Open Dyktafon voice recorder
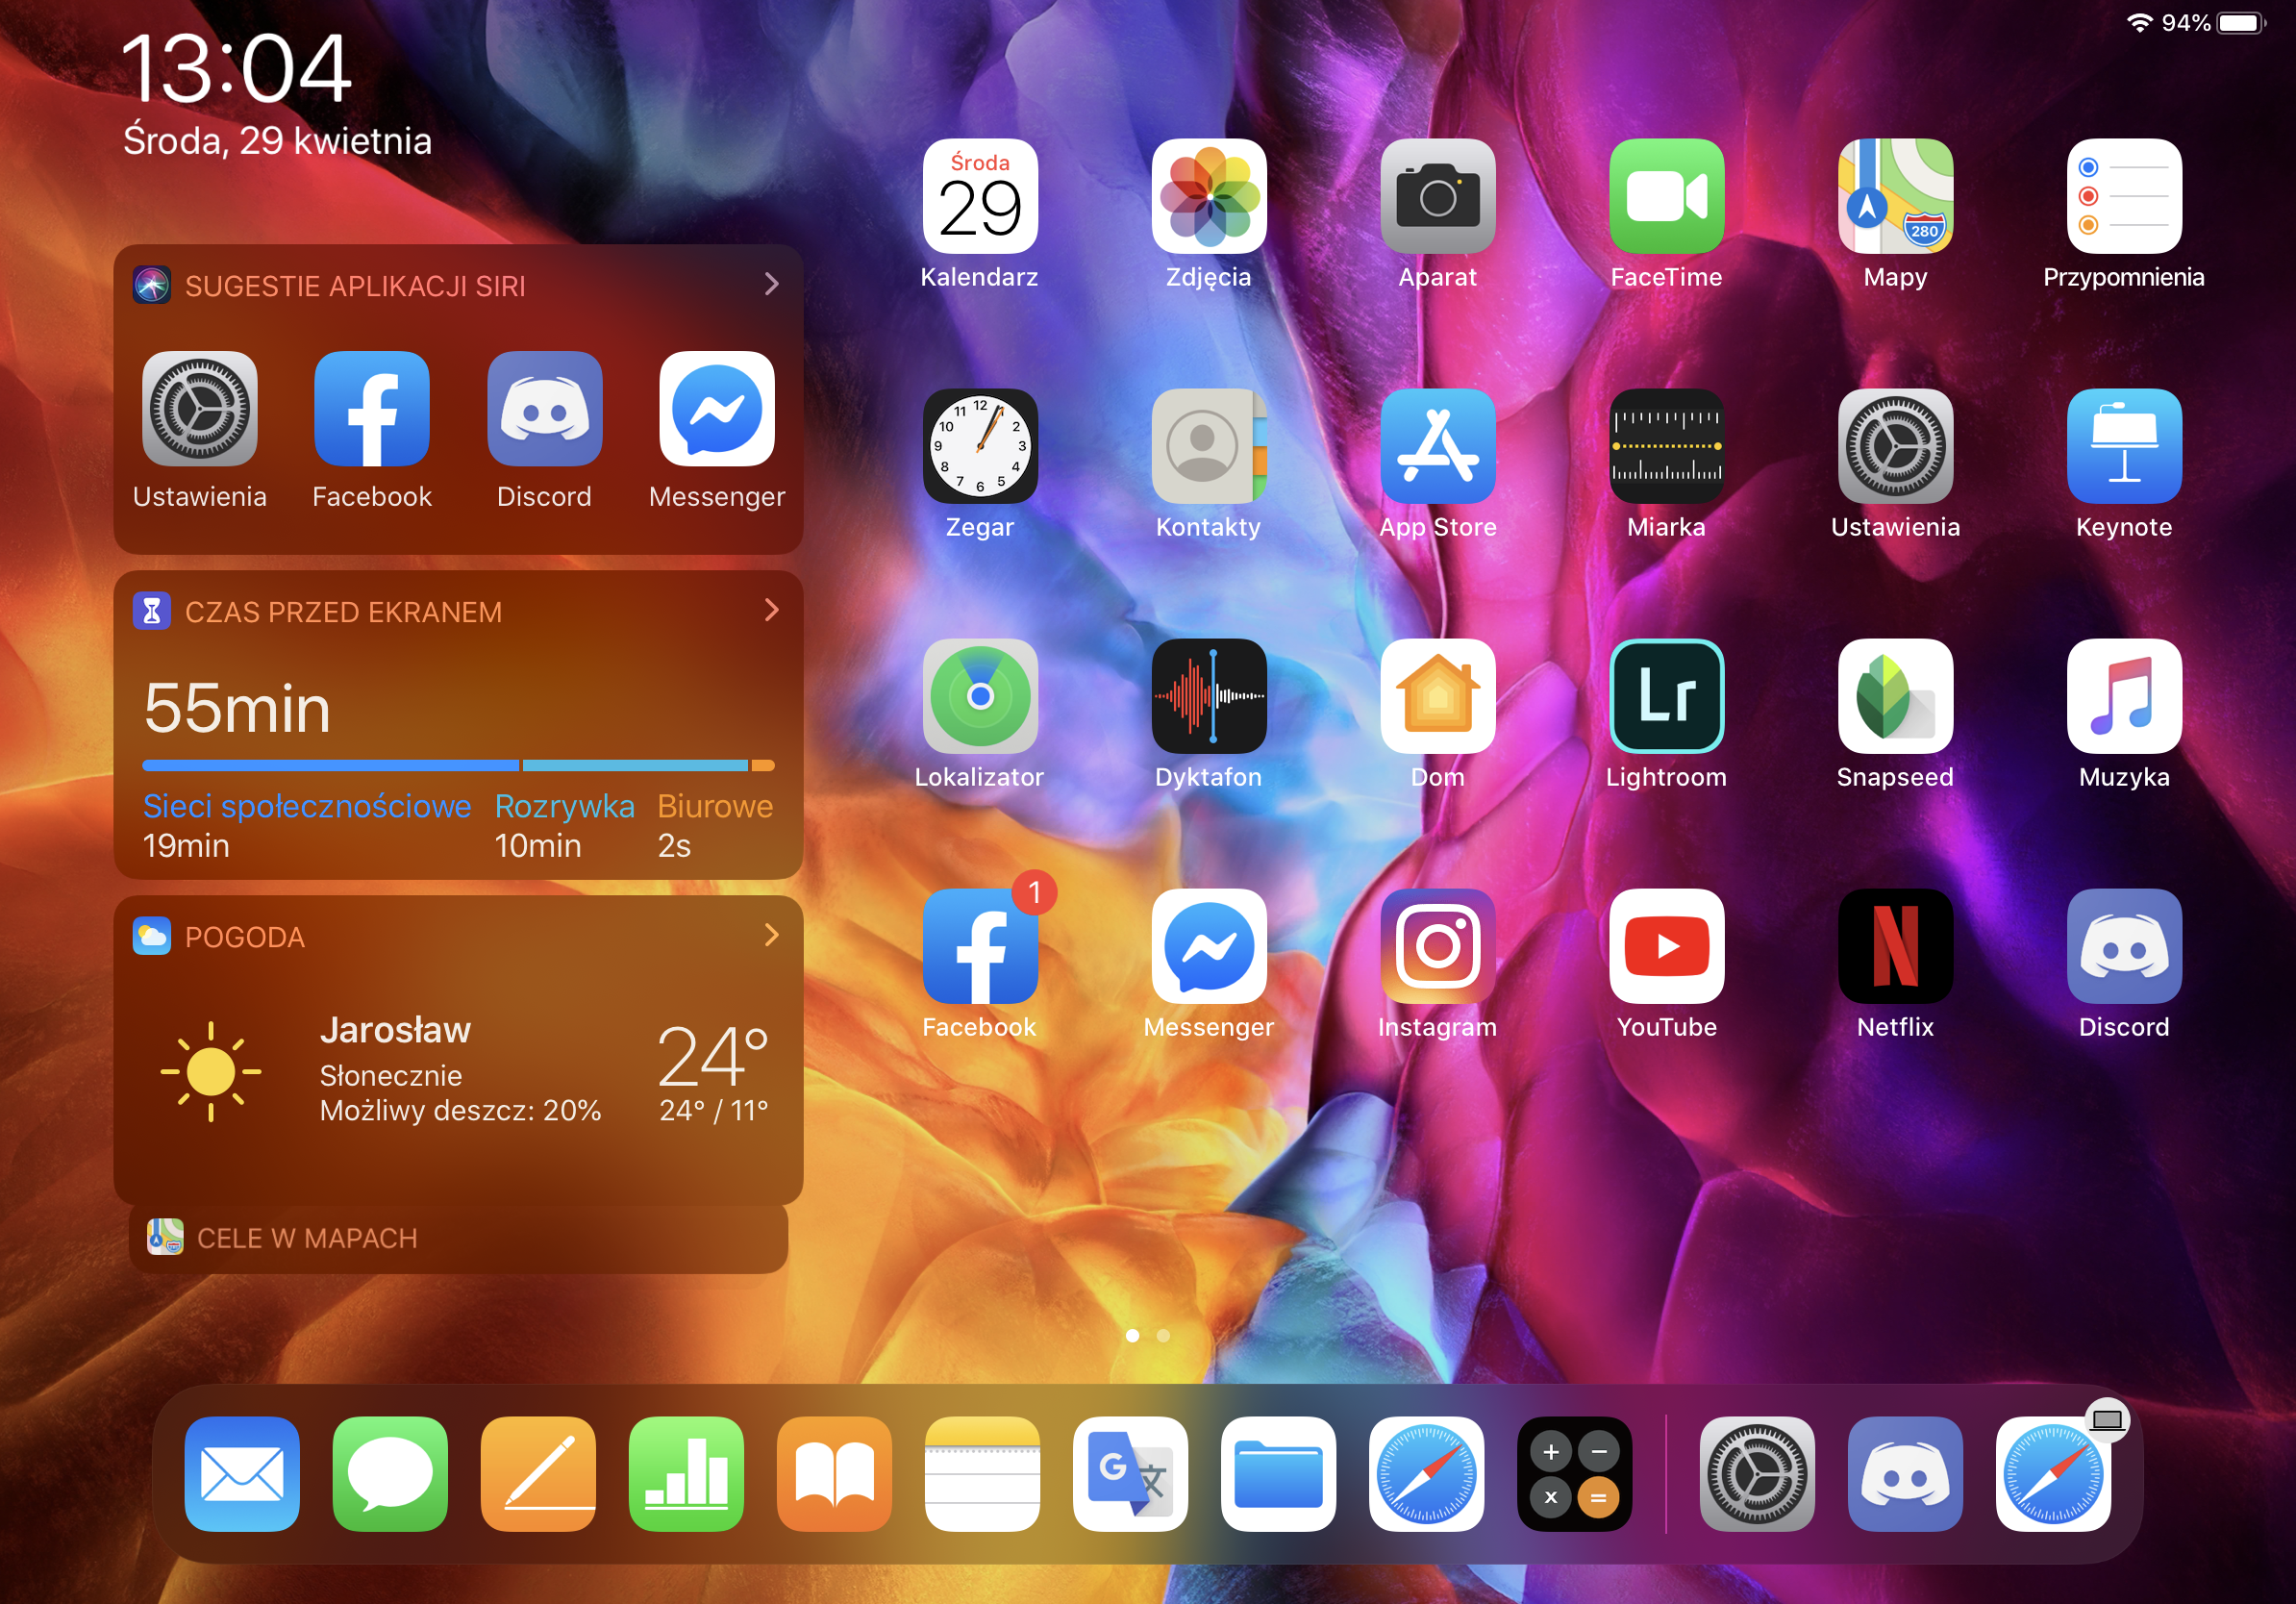The width and height of the screenshot is (2296, 1604). pyautogui.click(x=1208, y=696)
